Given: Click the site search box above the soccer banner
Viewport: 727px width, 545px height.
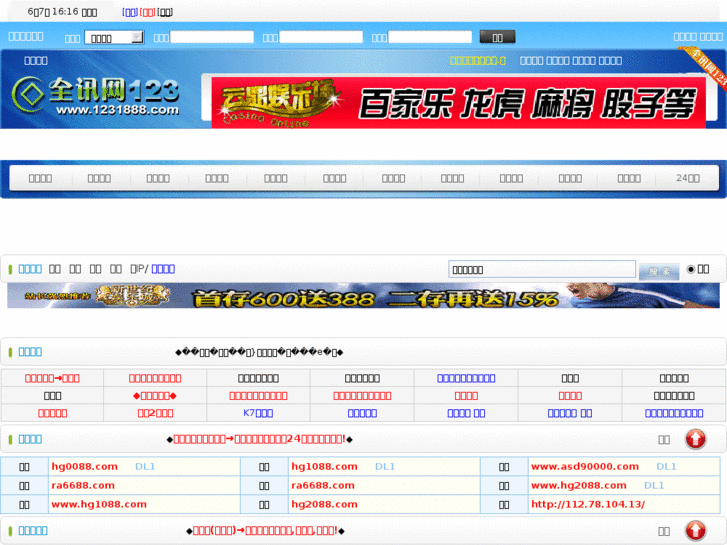Looking at the screenshot, I should (542, 269).
